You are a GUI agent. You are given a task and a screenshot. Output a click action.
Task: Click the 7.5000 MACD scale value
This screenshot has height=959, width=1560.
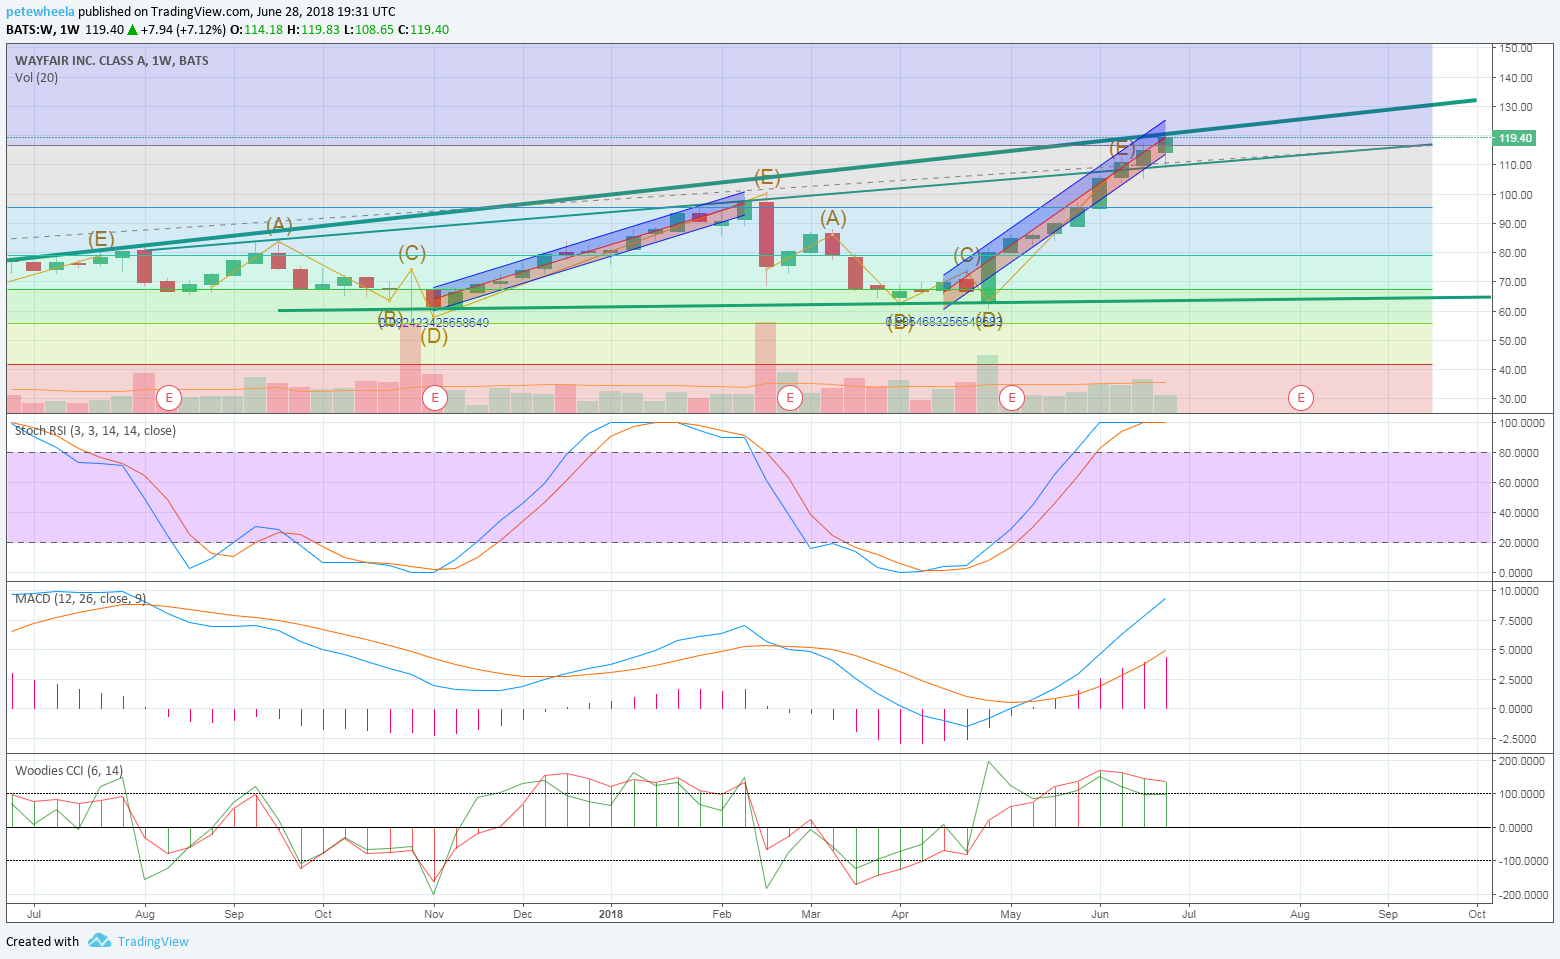point(1516,621)
